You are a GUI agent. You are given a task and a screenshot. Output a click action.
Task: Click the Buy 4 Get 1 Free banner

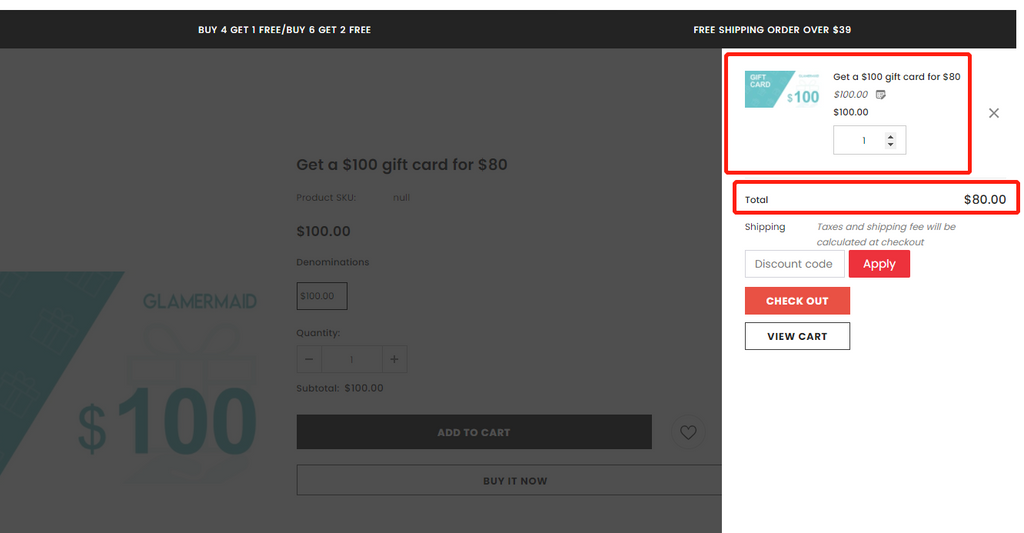(x=284, y=30)
